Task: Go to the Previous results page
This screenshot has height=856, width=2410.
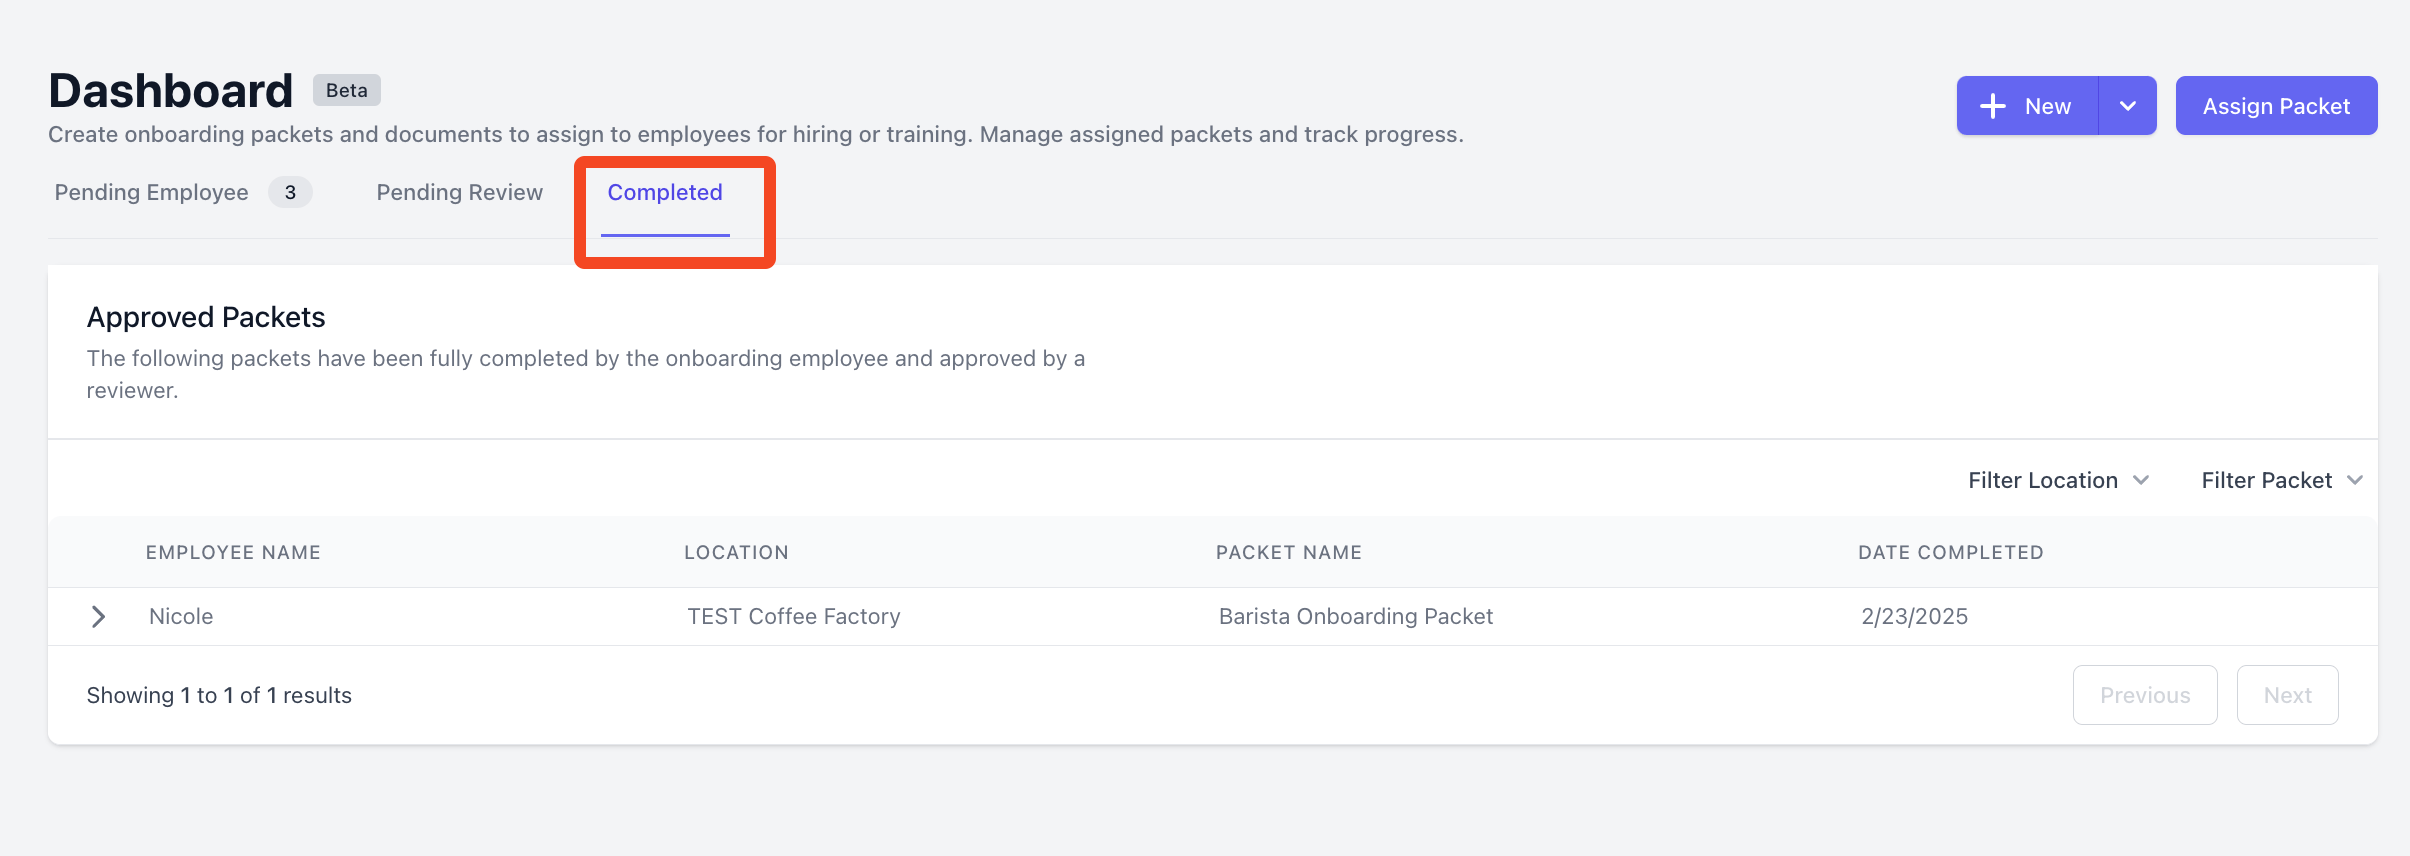Action: (2145, 695)
